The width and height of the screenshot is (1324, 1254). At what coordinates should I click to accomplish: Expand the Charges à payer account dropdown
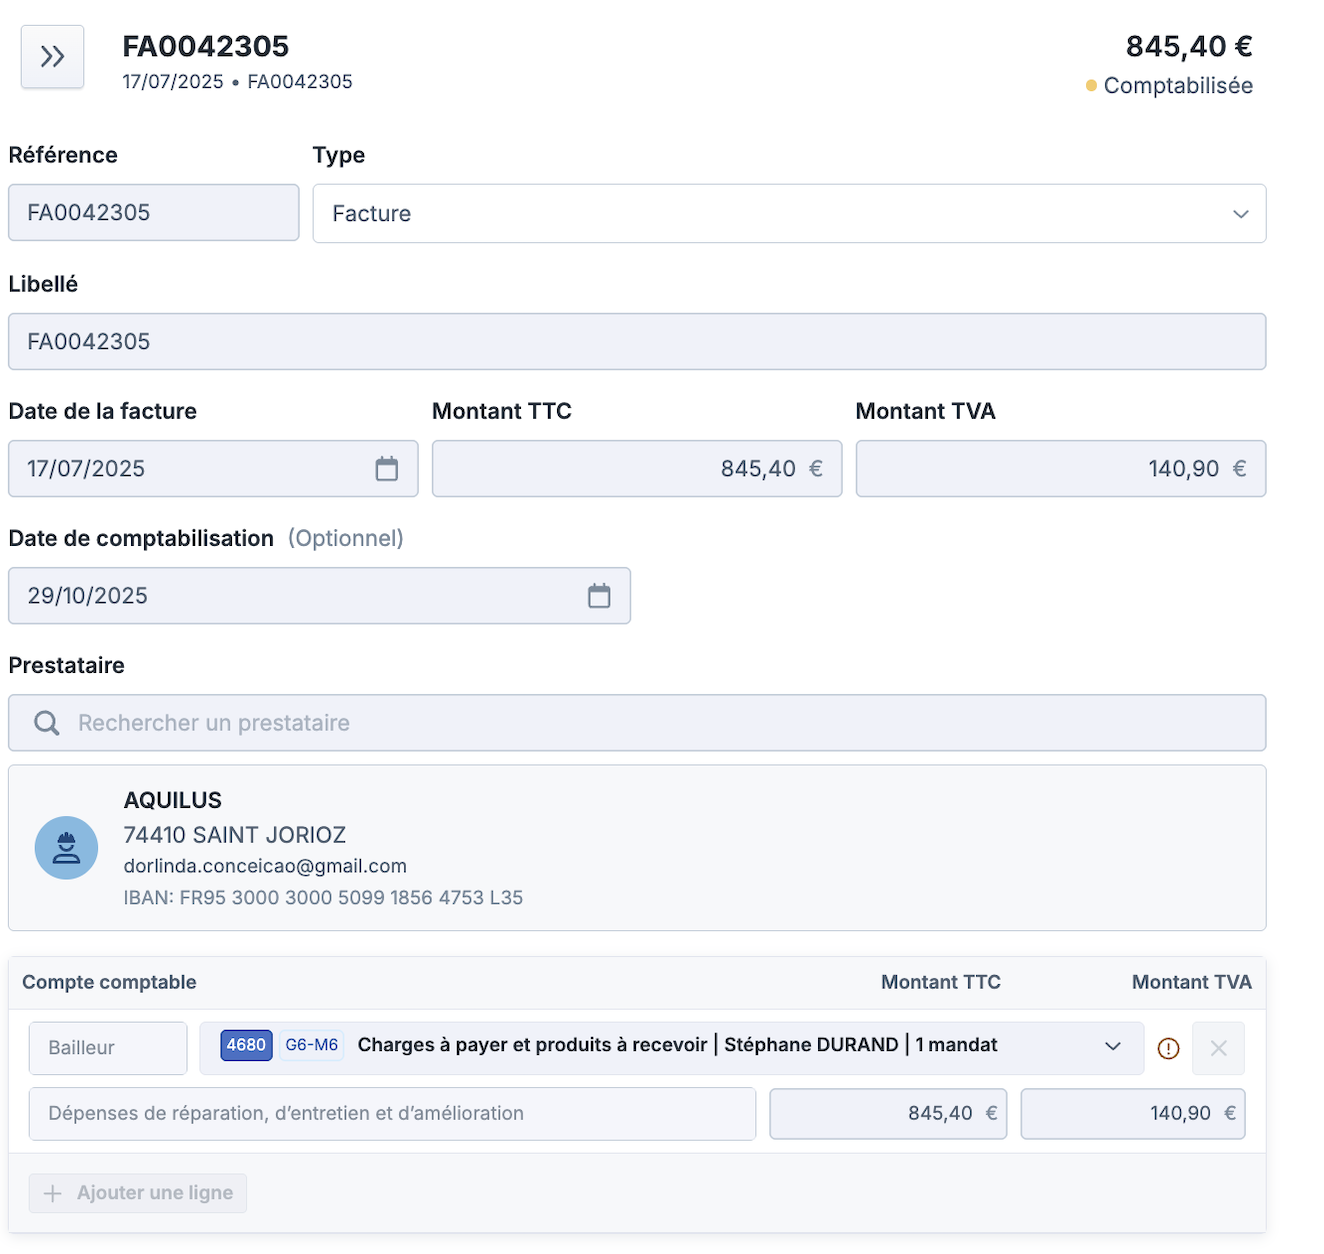(x=1112, y=1046)
